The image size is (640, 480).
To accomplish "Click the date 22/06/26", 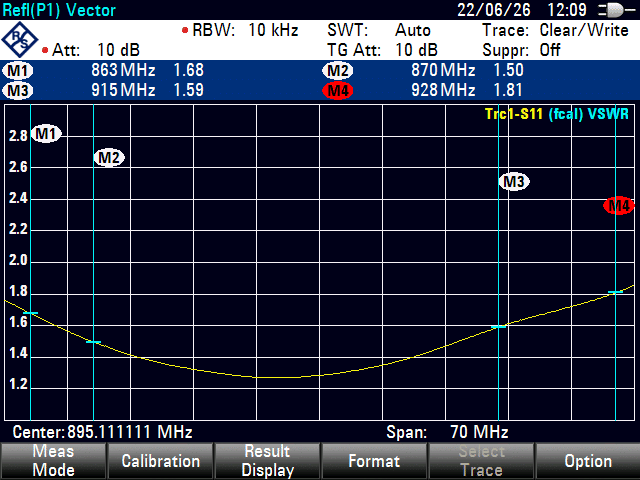I will (x=494, y=10).
